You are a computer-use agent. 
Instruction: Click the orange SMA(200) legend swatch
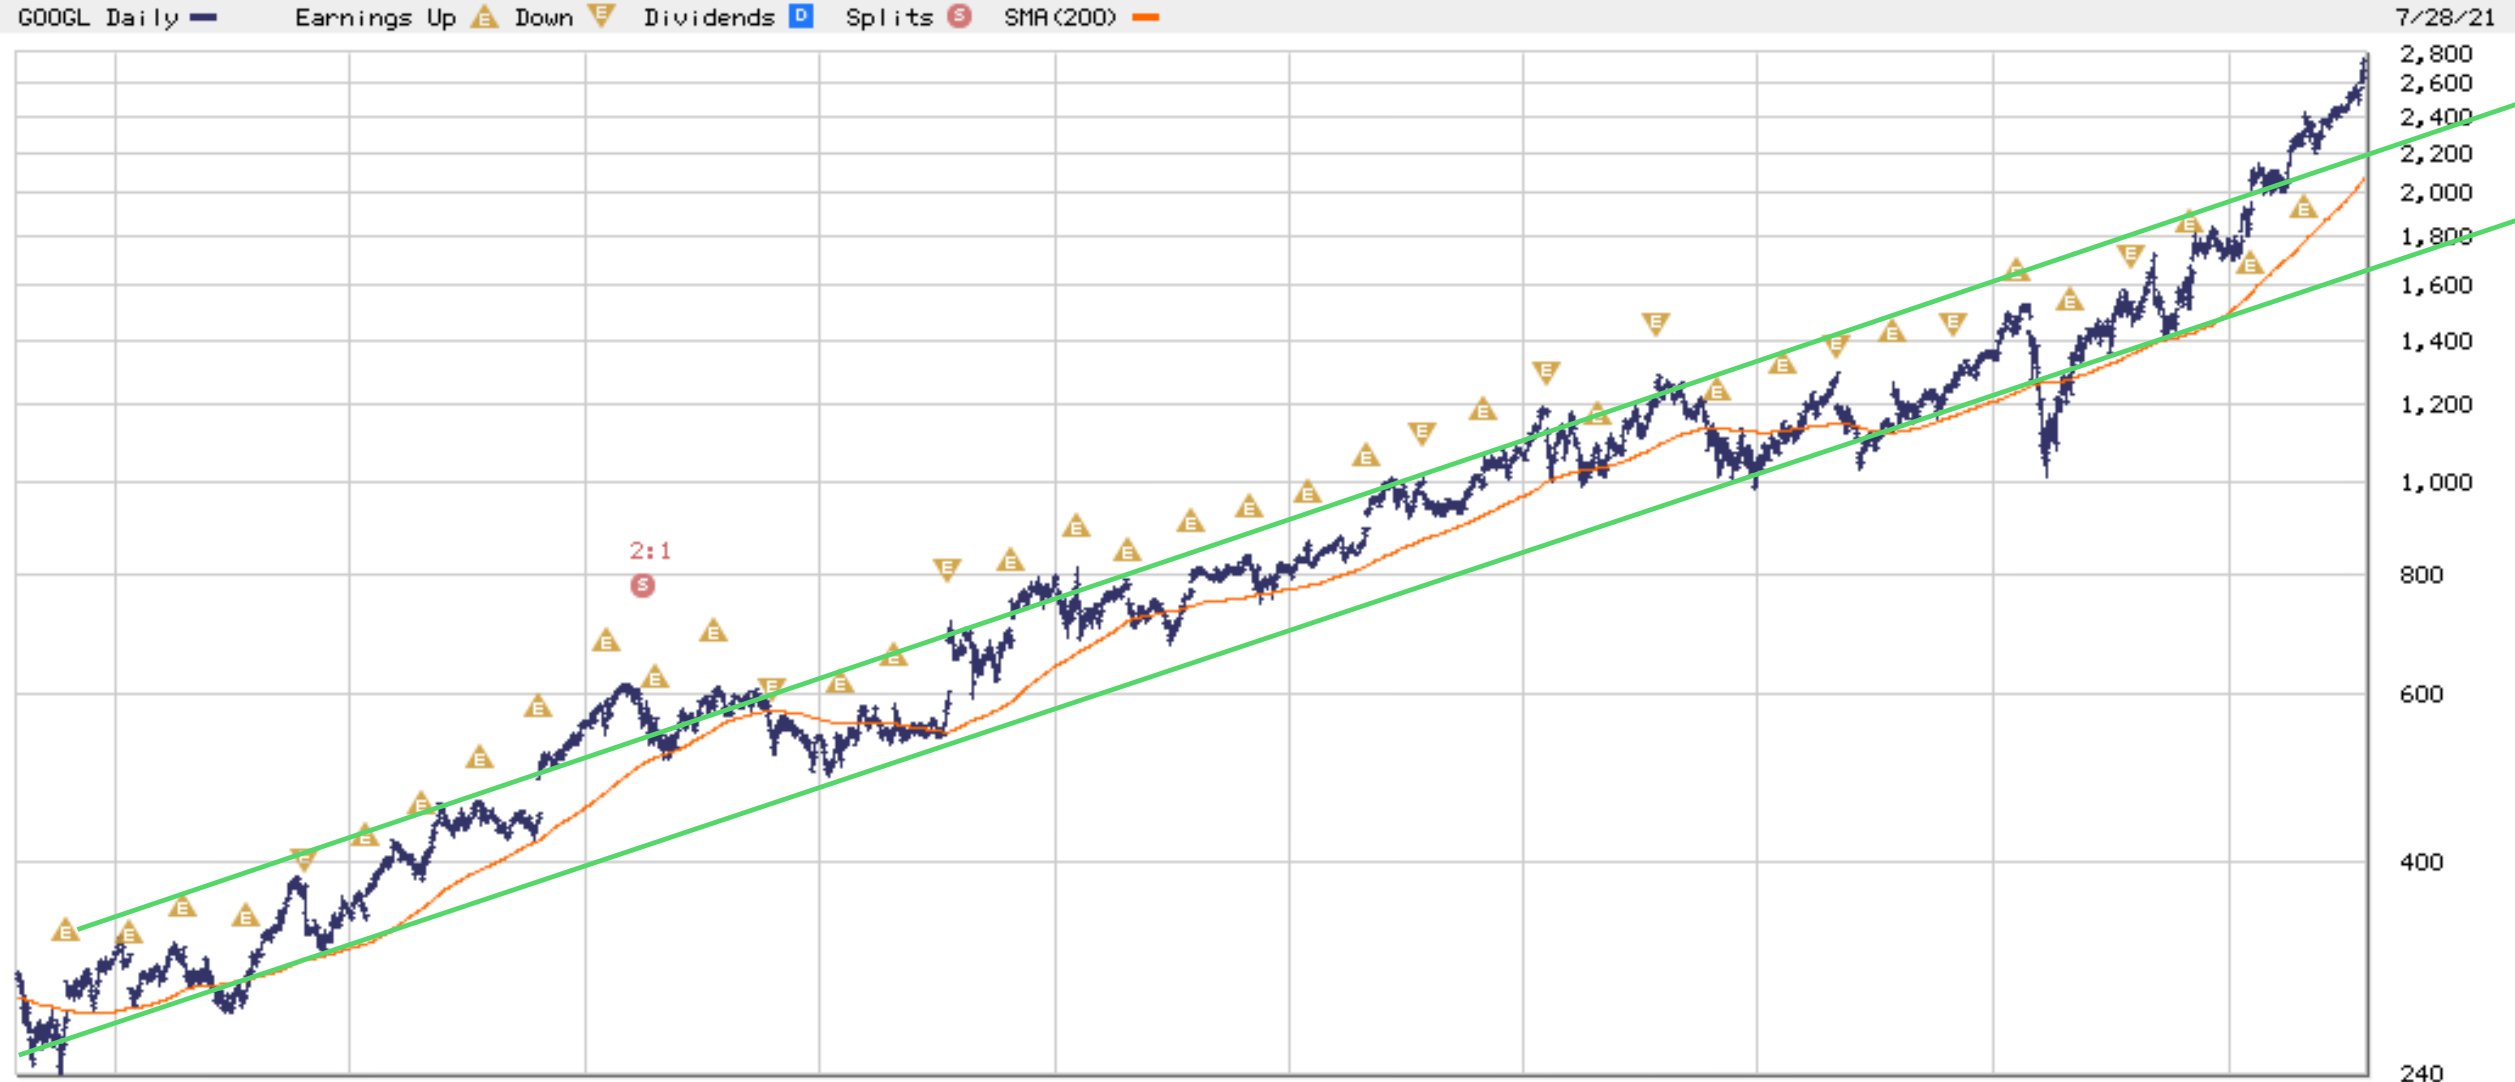tap(1146, 17)
